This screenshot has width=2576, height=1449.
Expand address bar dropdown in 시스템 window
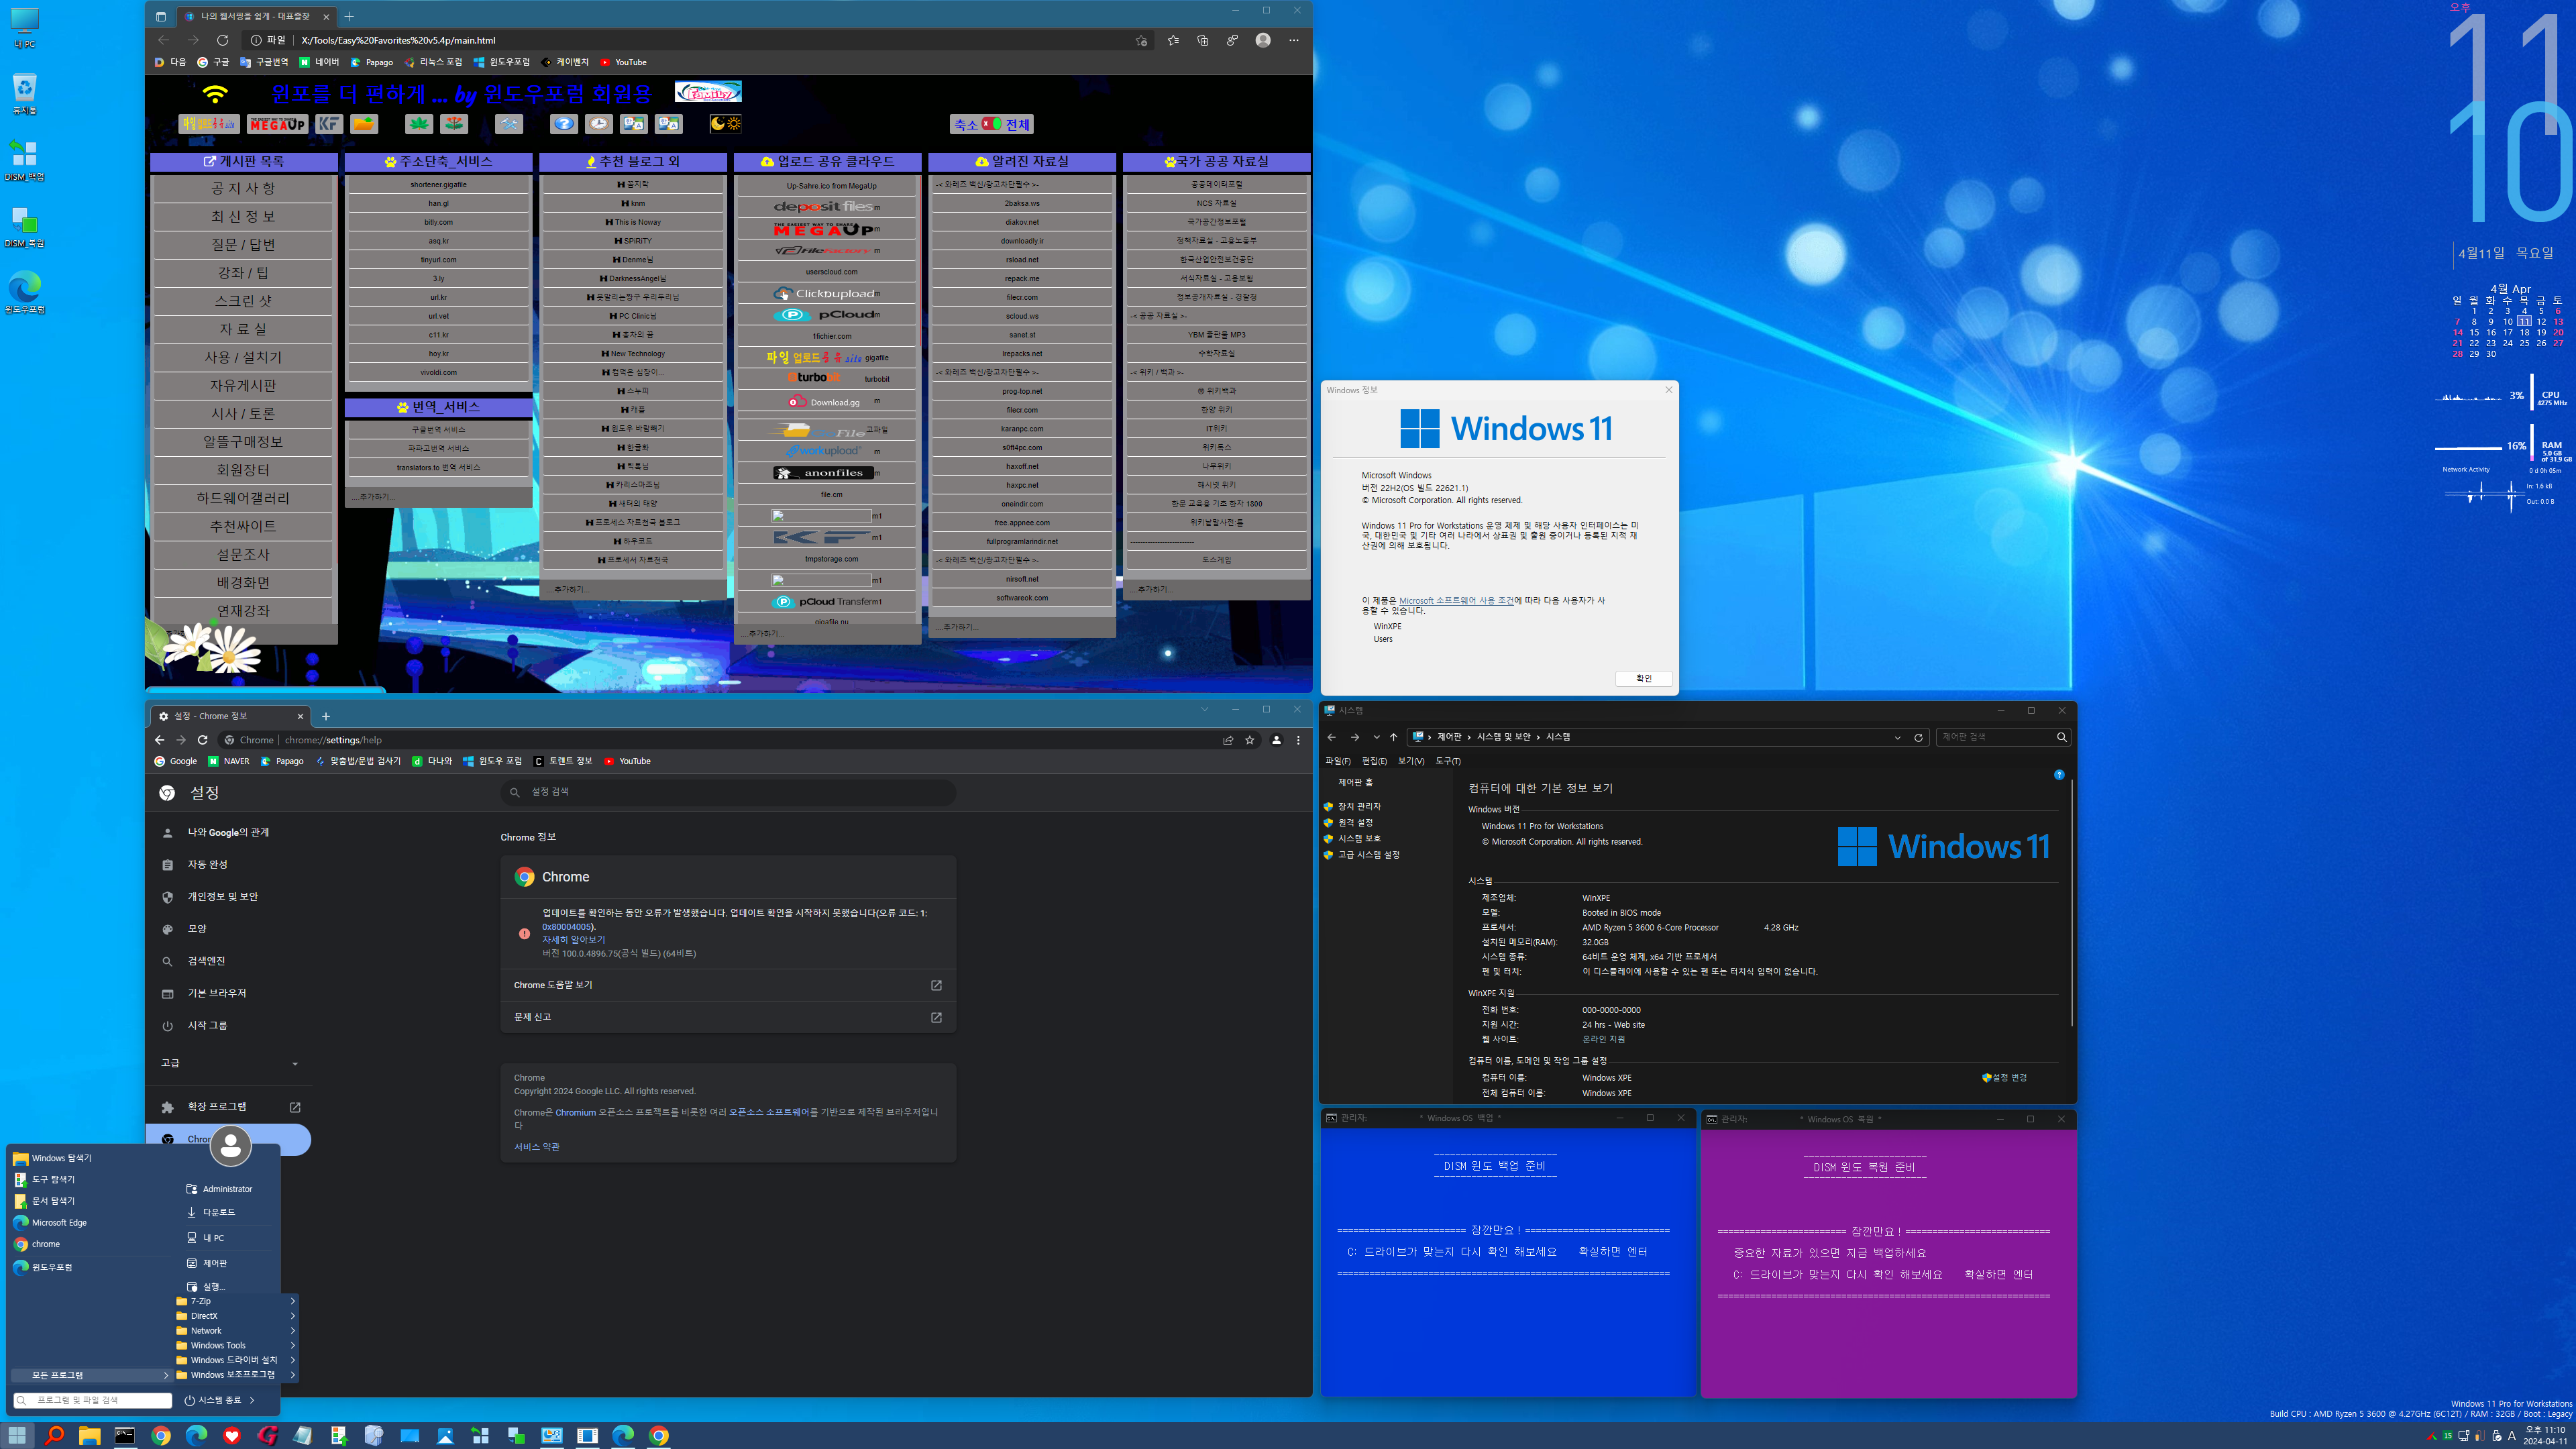pyautogui.click(x=1897, y=737)
